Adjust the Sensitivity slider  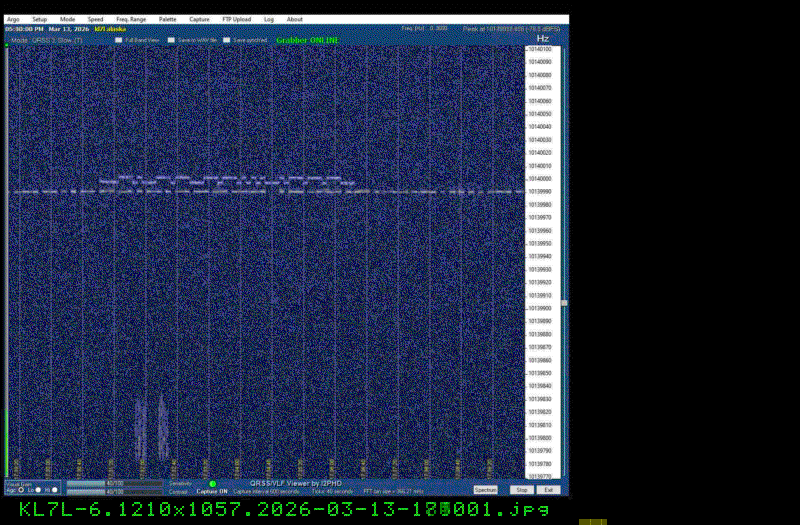click(x=113, y=484)
